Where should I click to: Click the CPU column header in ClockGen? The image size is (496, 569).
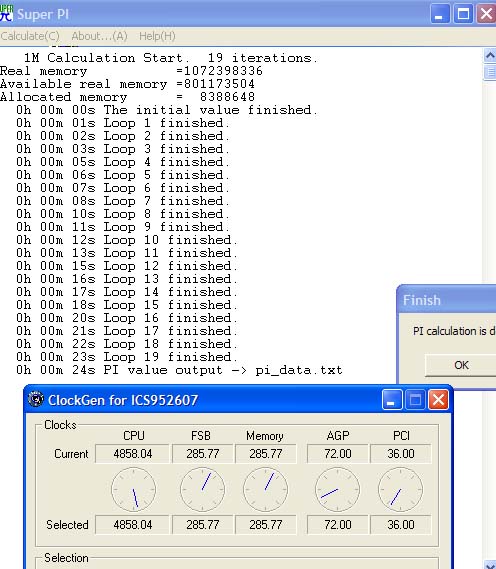point(134,435)
